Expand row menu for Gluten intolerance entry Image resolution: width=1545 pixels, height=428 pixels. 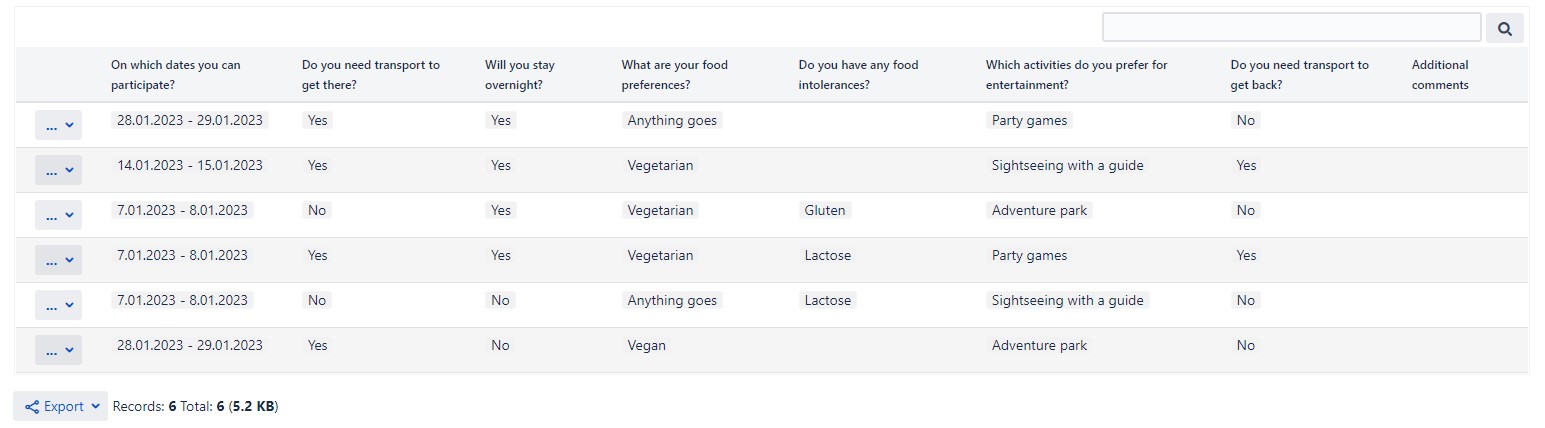click(58, 215)
